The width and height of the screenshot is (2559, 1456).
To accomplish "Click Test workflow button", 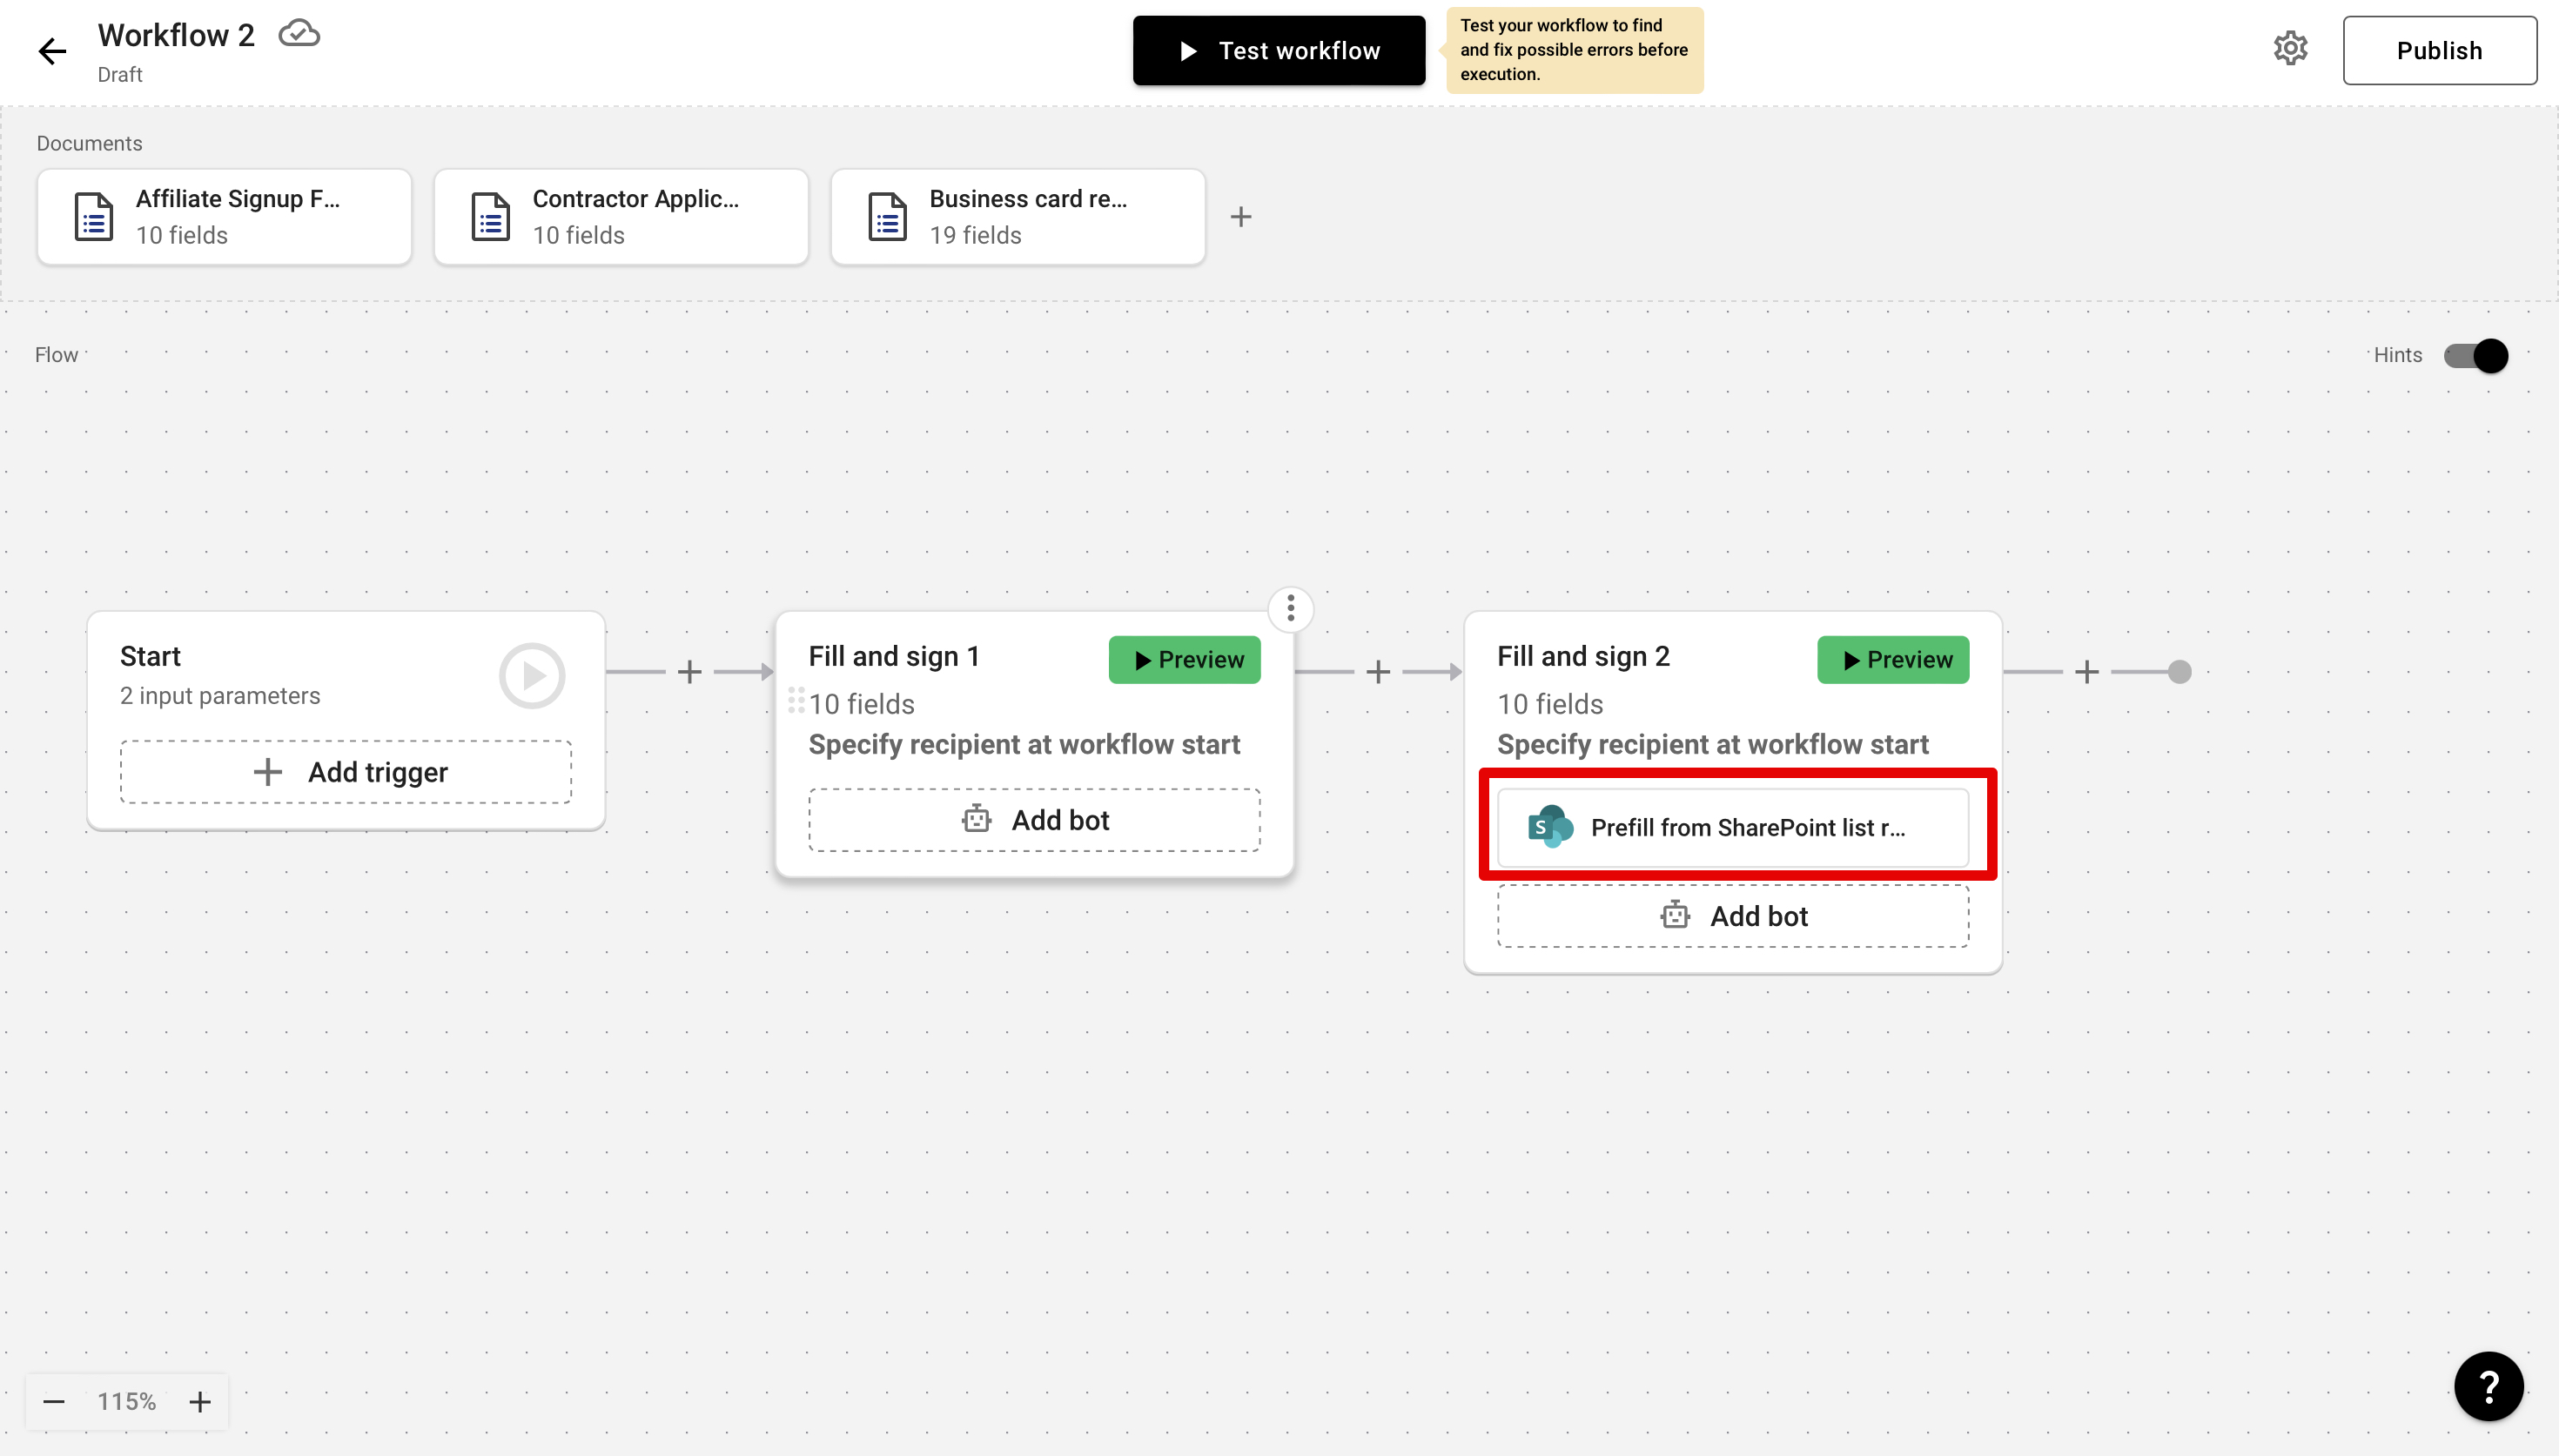I will [1279, 51].
